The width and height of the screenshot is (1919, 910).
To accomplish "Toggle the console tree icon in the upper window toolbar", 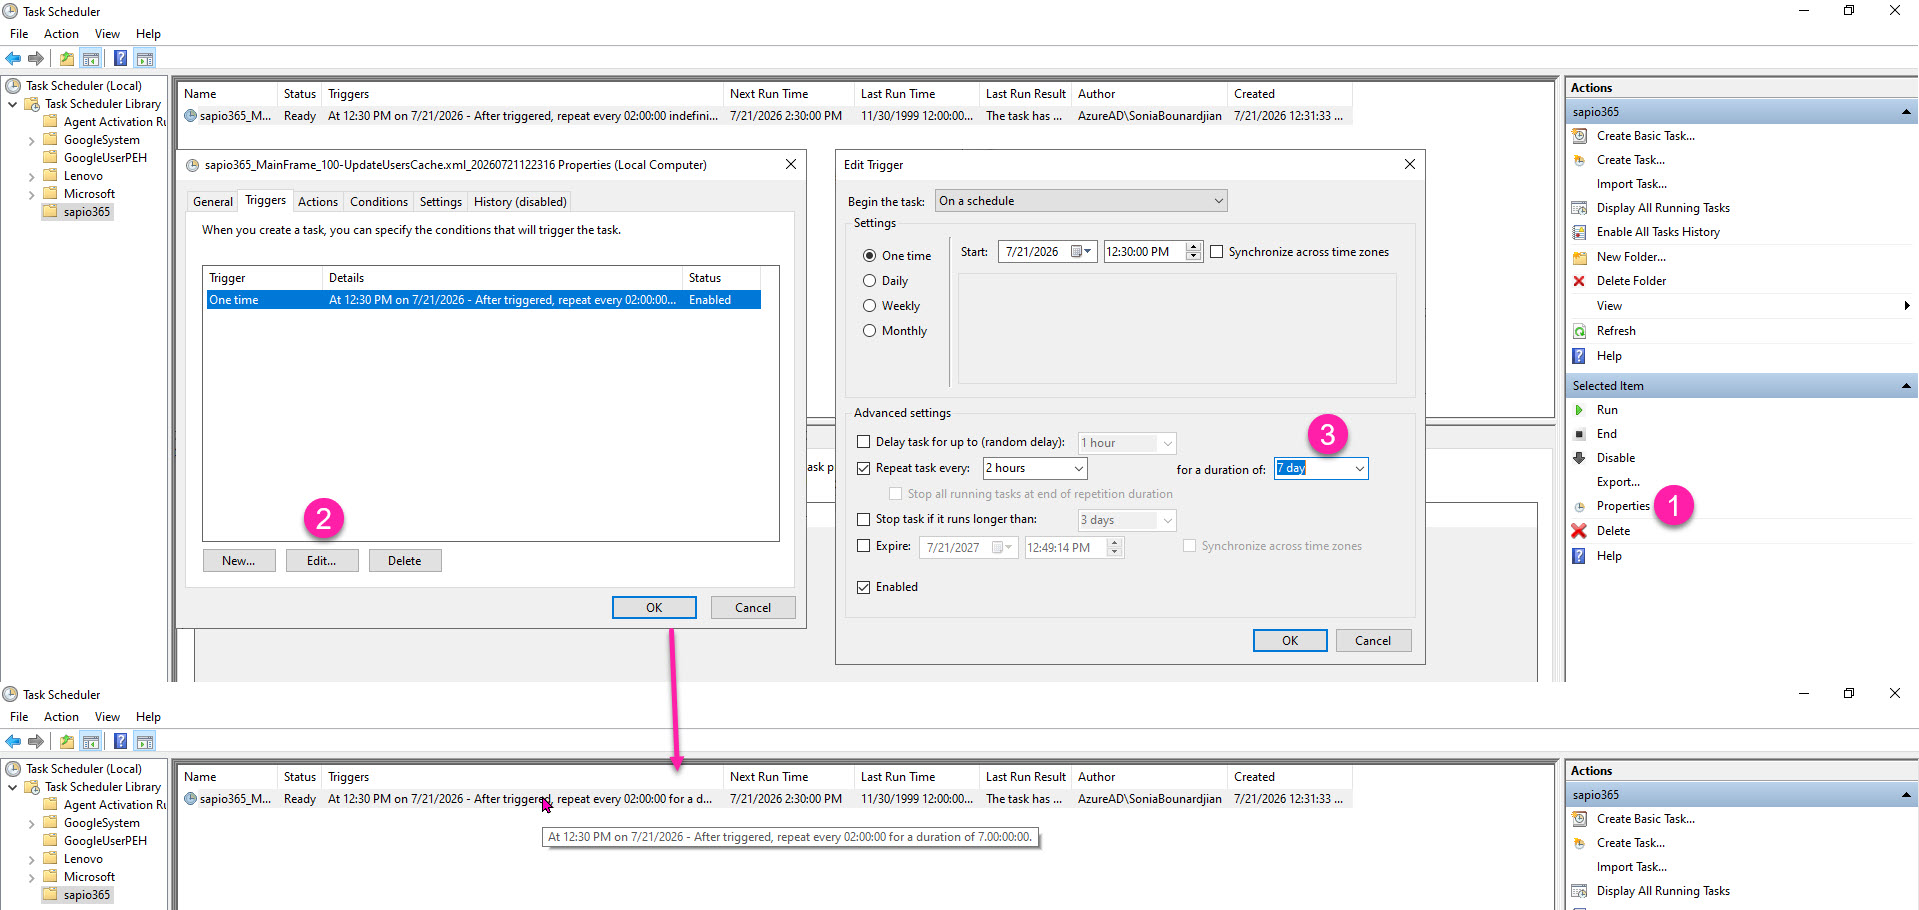I will pyautogui.click(x=90, y=58).
